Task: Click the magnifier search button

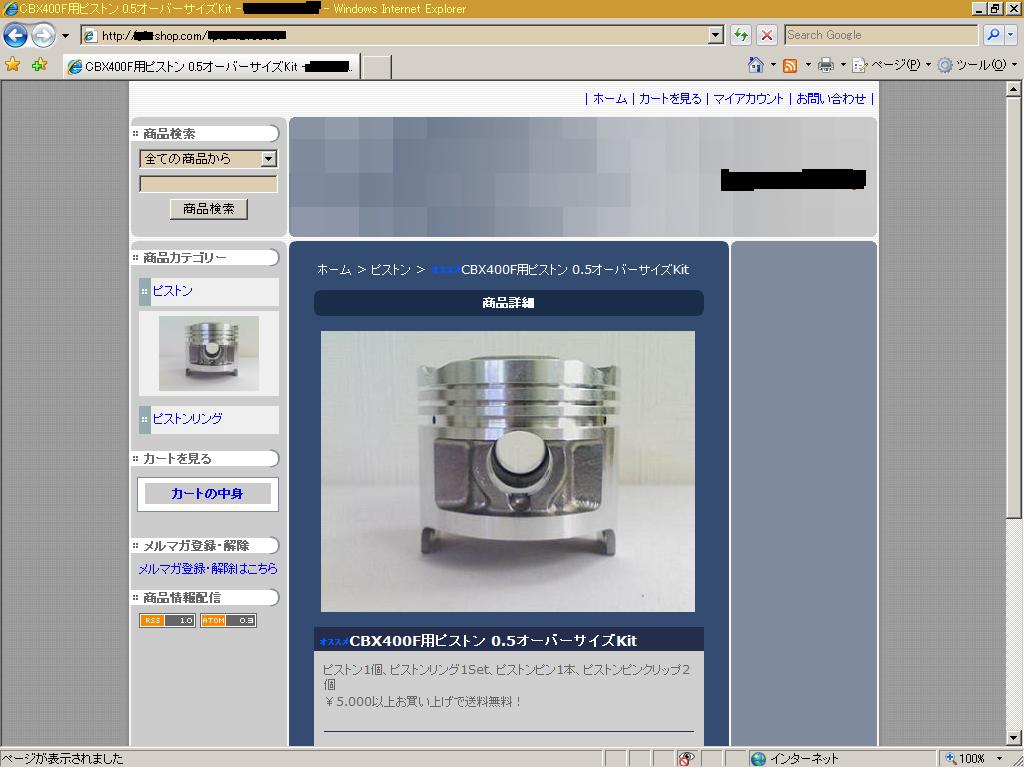Action: click(993, 35)
